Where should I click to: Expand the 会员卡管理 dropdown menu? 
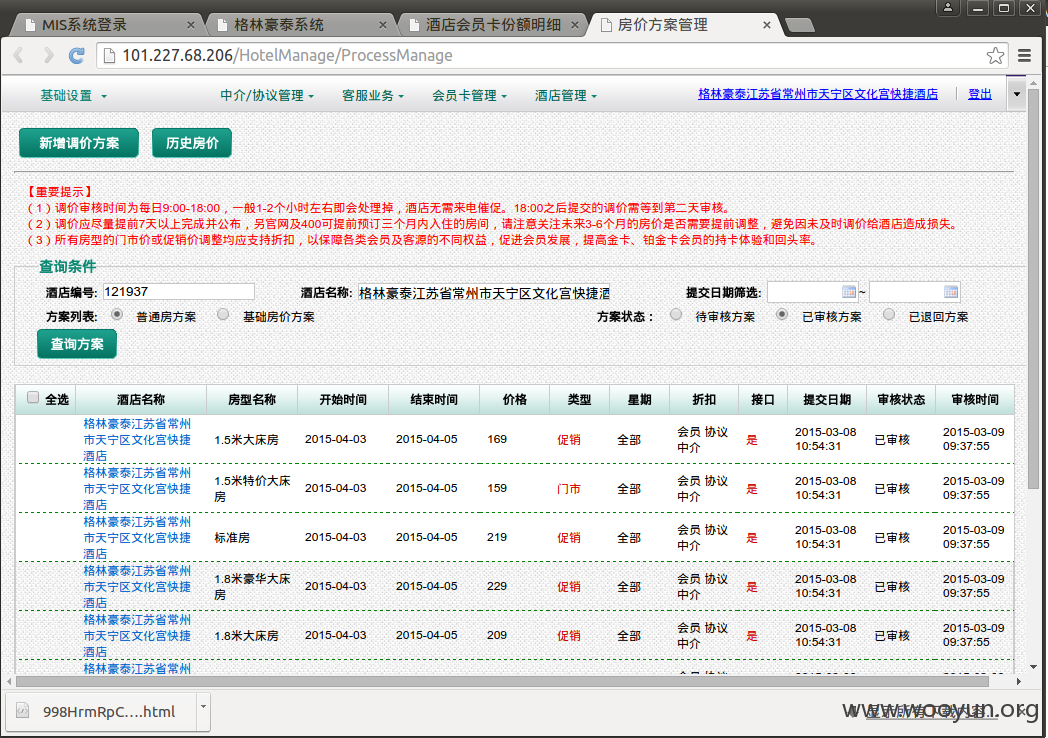469,96
